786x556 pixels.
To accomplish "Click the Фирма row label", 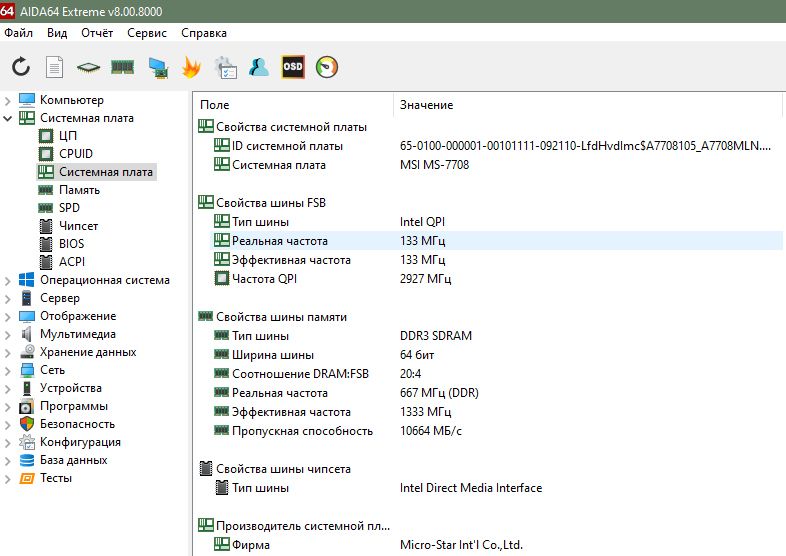I will [251, 545].
